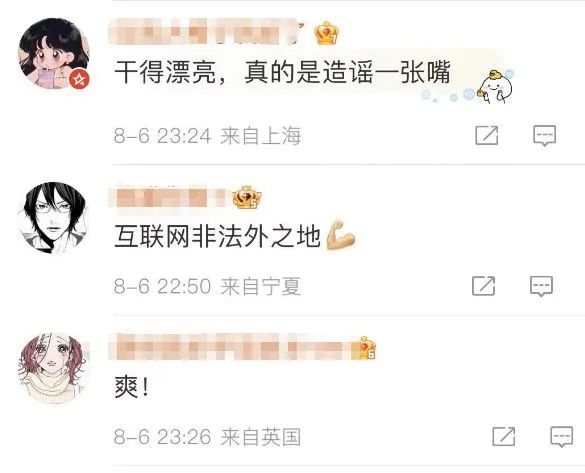Open blurred username of first commenter

click(207, 32)
